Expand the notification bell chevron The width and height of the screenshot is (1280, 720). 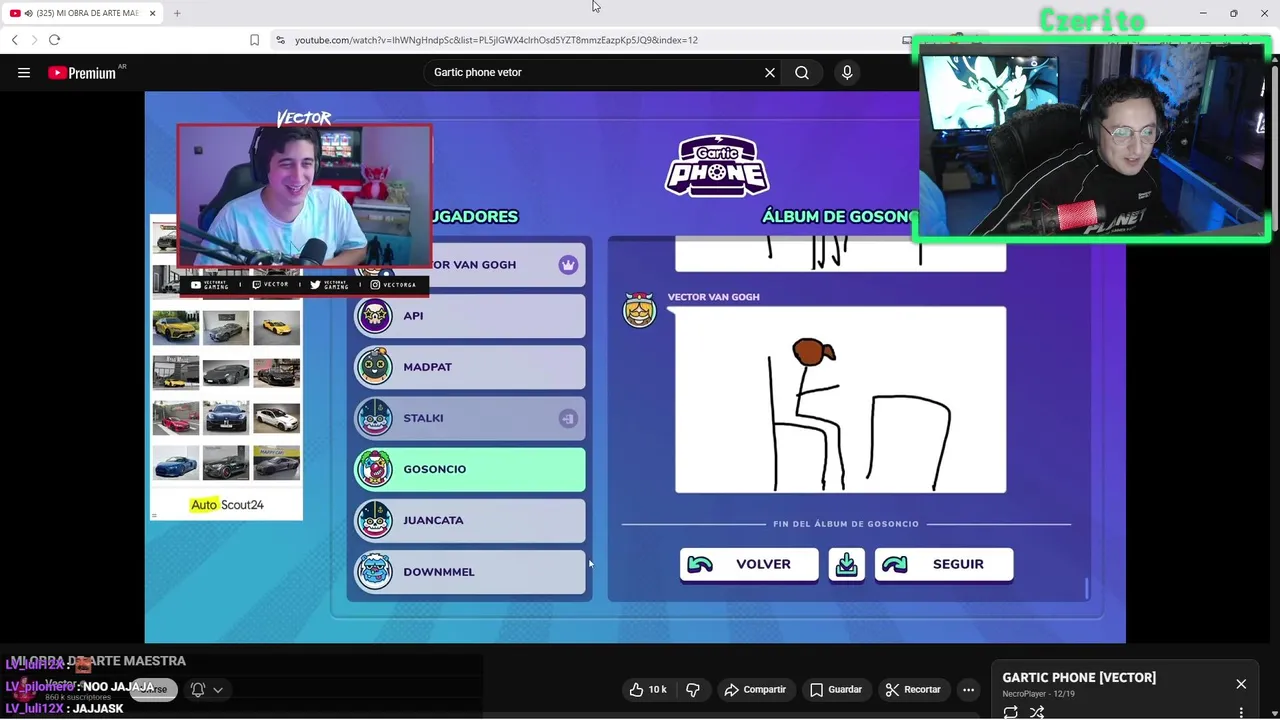(x=217, y=689)
